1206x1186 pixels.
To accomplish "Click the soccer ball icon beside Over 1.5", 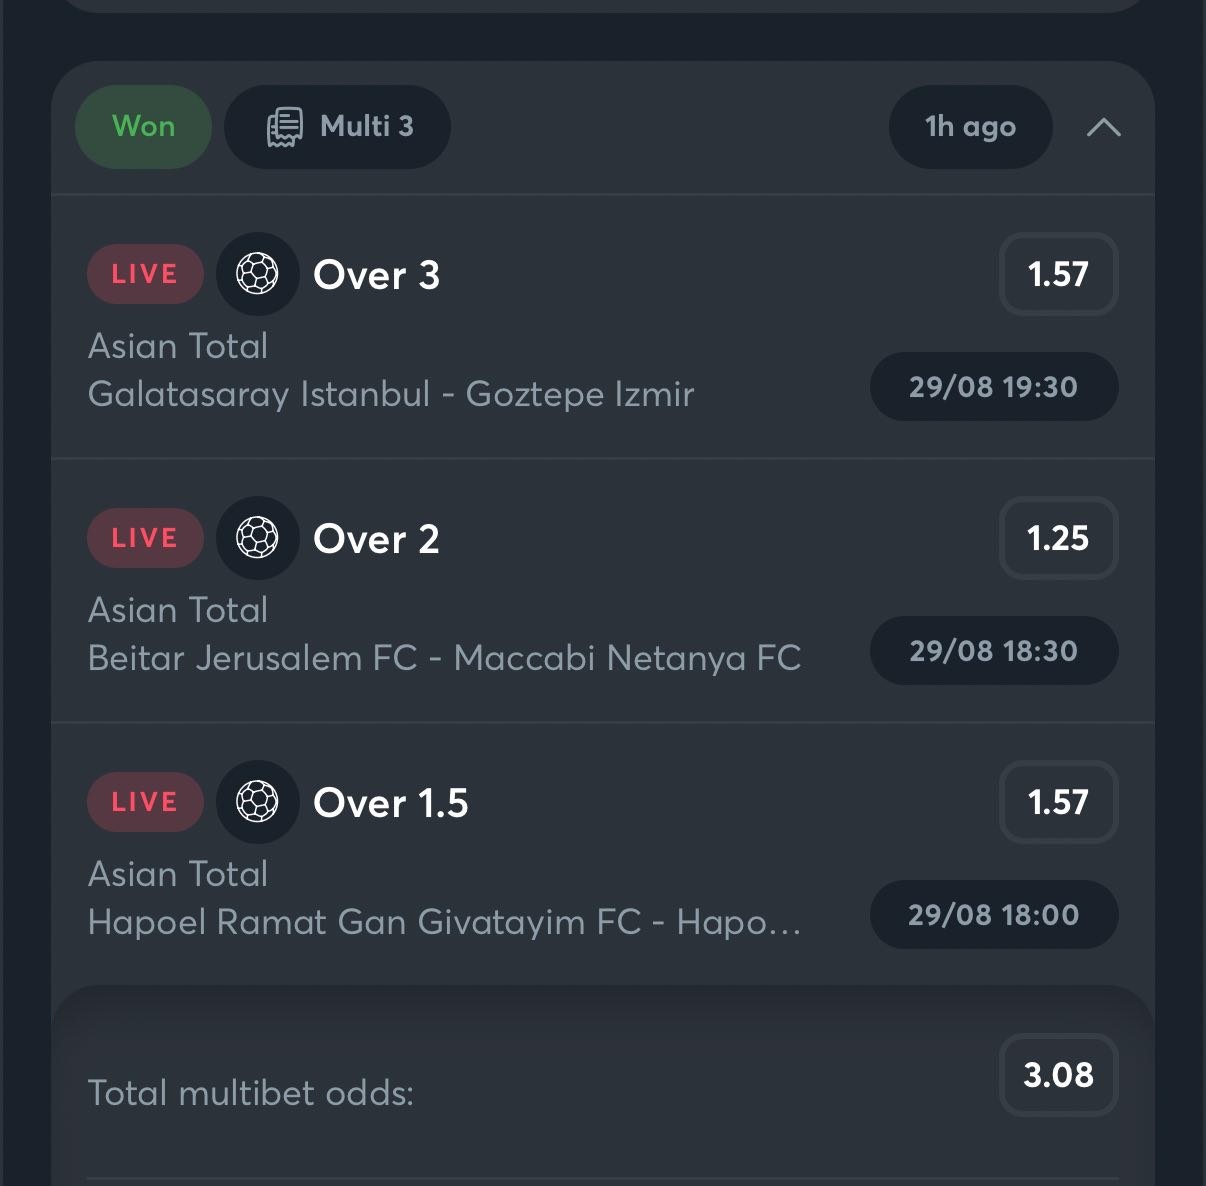I will pyautogui.click(x=257, y=802).
